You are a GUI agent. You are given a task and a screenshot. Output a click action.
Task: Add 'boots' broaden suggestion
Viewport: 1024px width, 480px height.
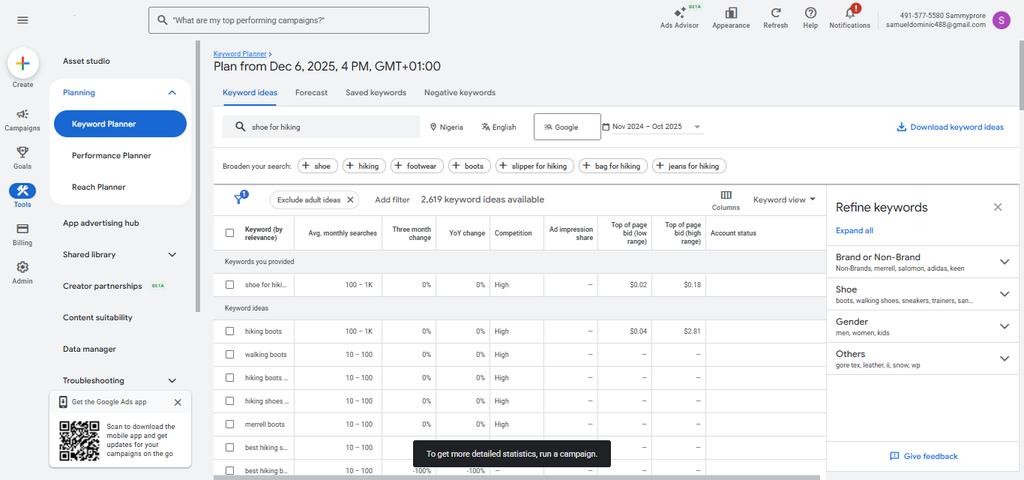469,166
